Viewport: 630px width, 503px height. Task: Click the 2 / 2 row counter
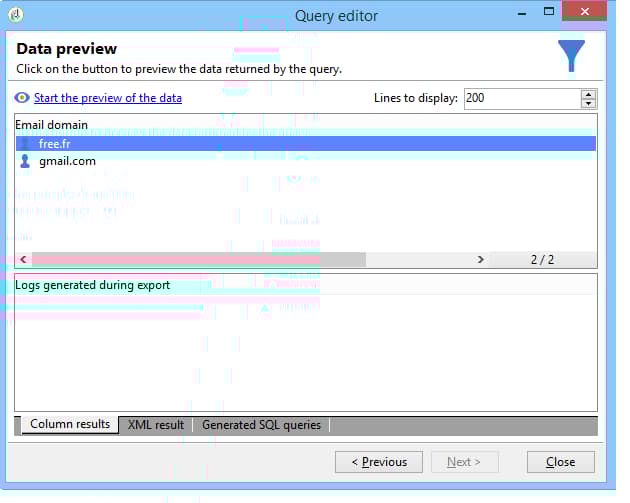point(542,260)
